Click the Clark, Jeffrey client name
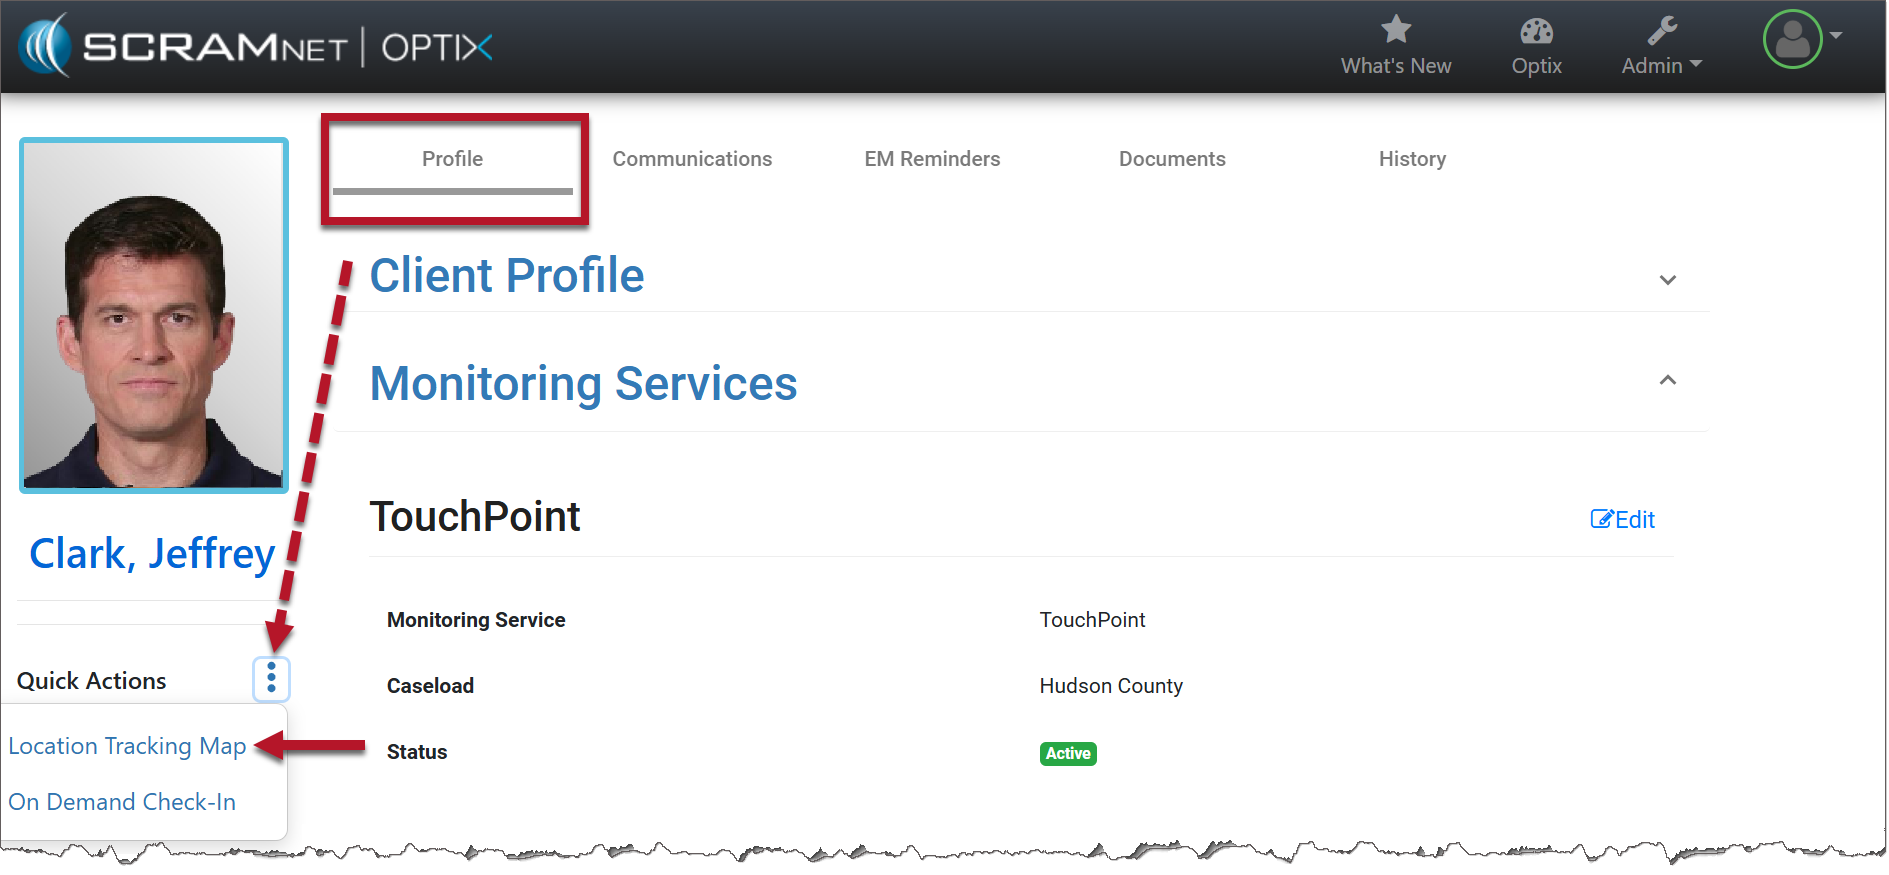The width and height of the screenshot is (1889, 875). click(x=152, y=554)
